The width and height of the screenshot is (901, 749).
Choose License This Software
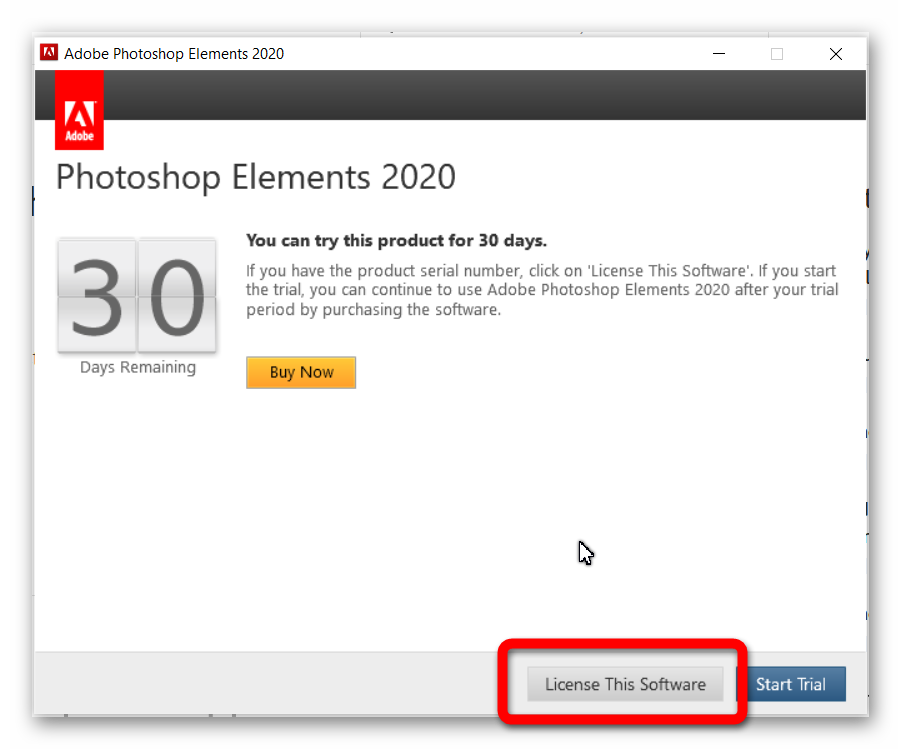(x=625, y=684)
